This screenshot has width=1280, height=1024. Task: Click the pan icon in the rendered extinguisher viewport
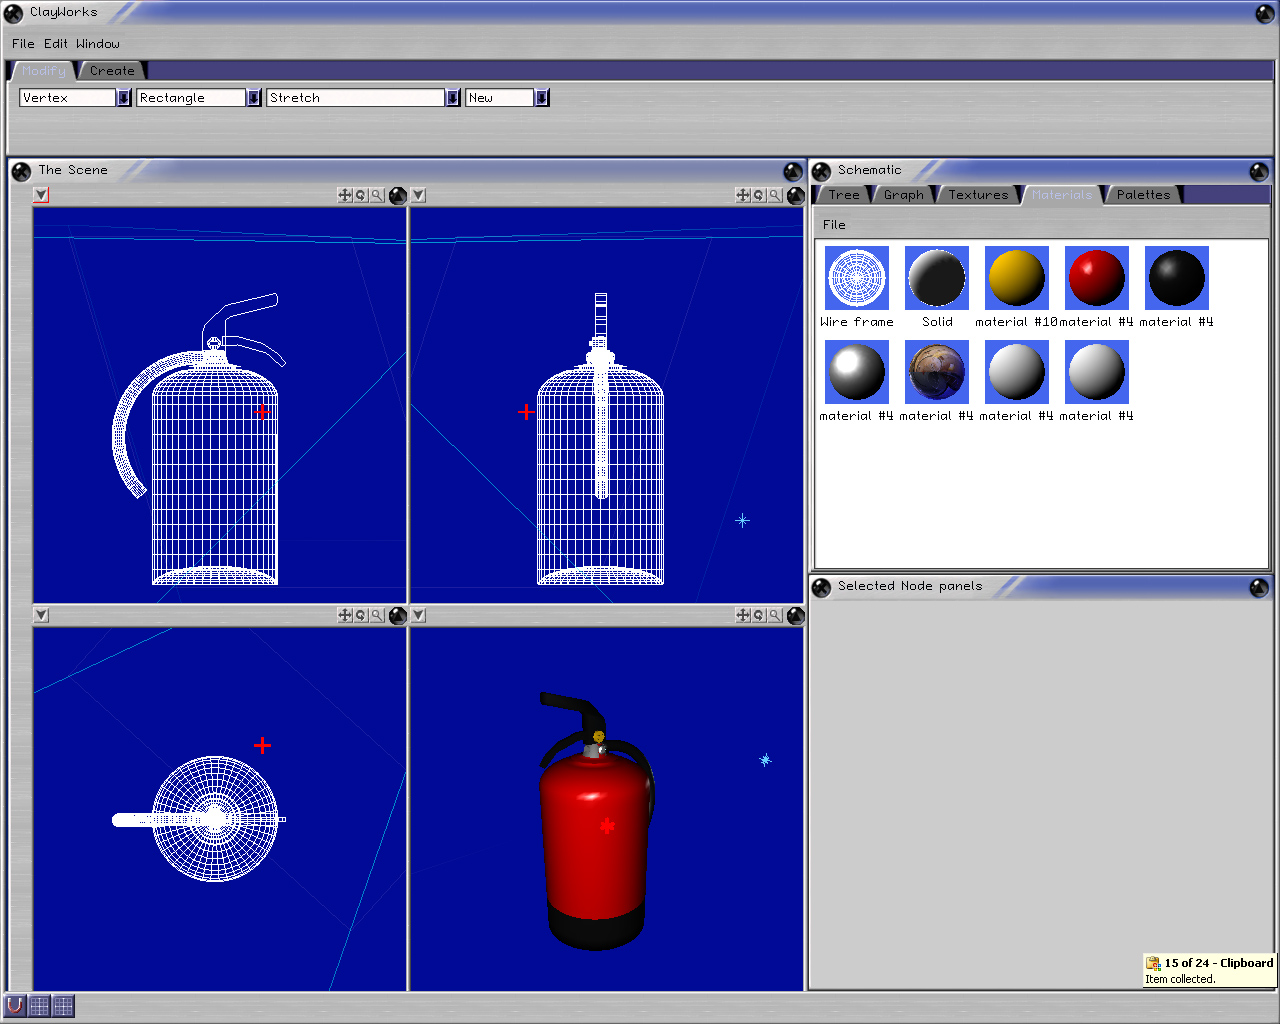pyautogui.click(x=742, y=615)
